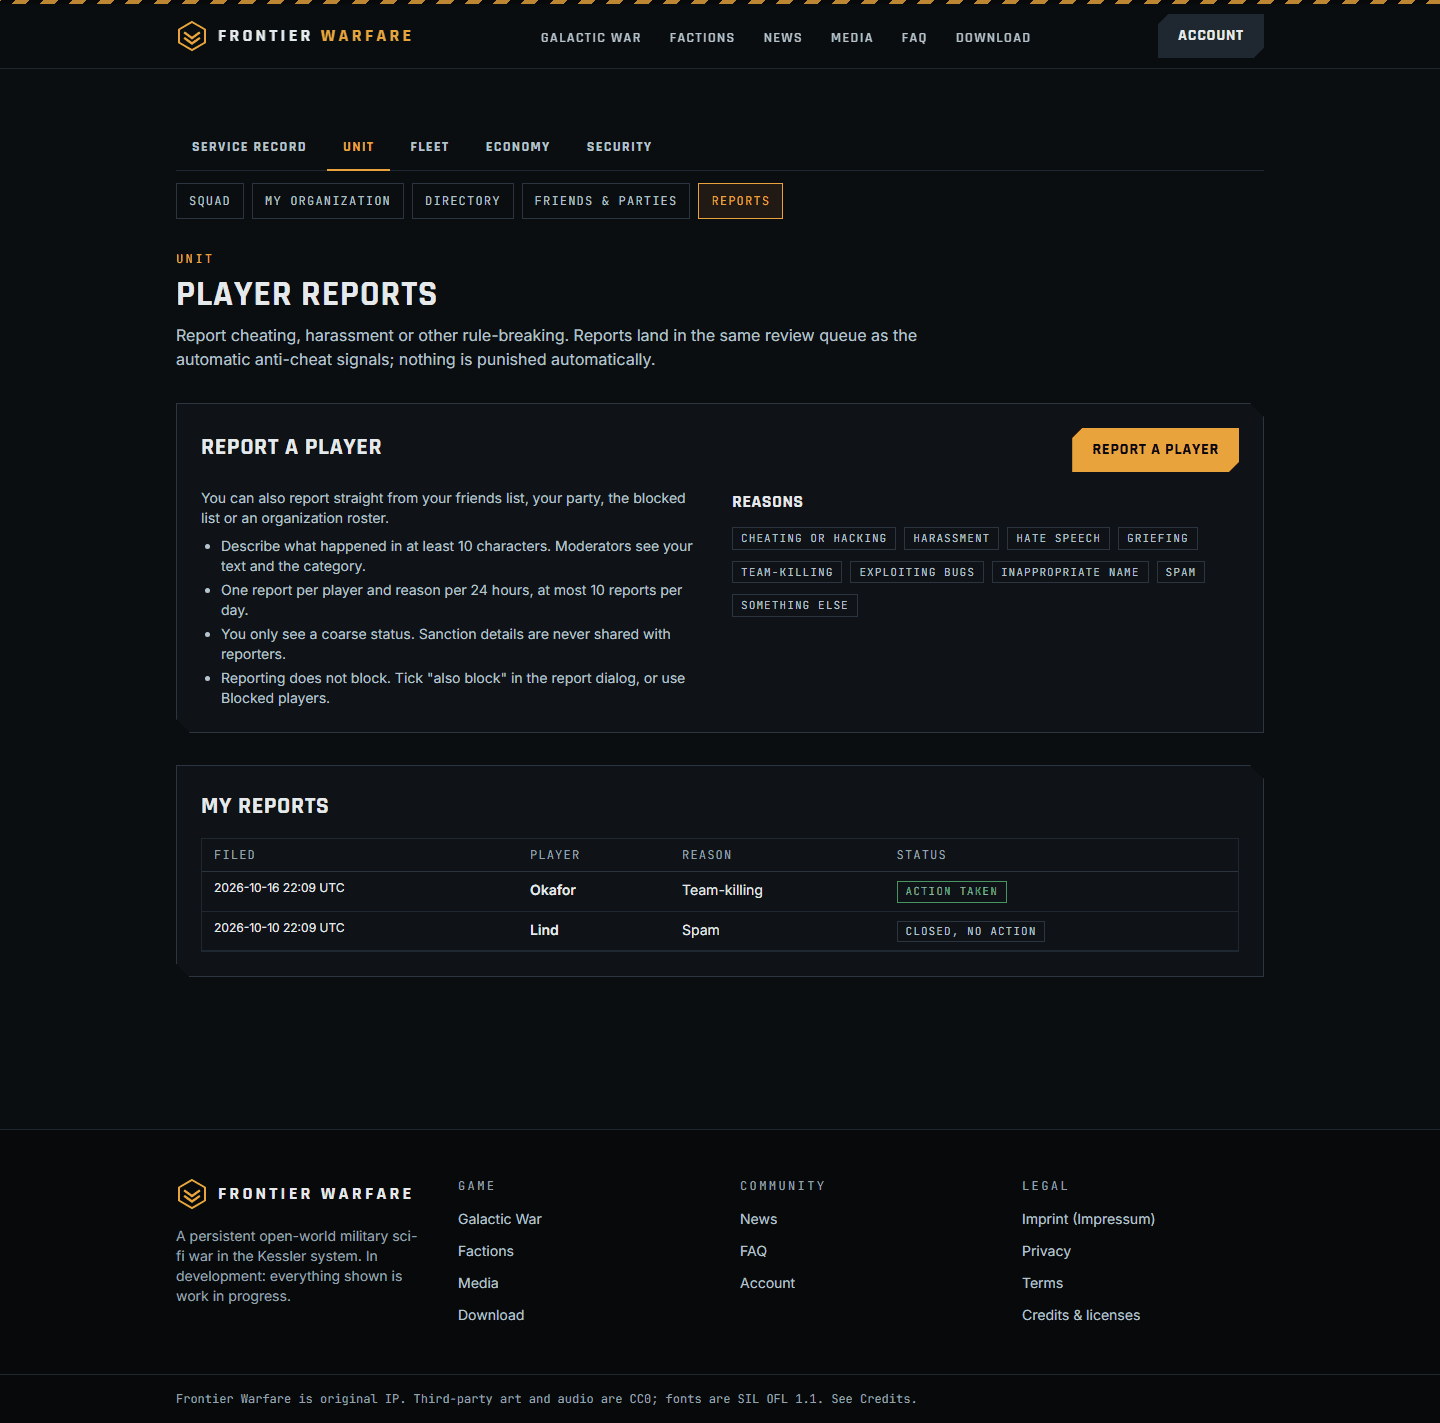Open FAQ in the top navigation

pyautogui.click(x=914, y=38)
